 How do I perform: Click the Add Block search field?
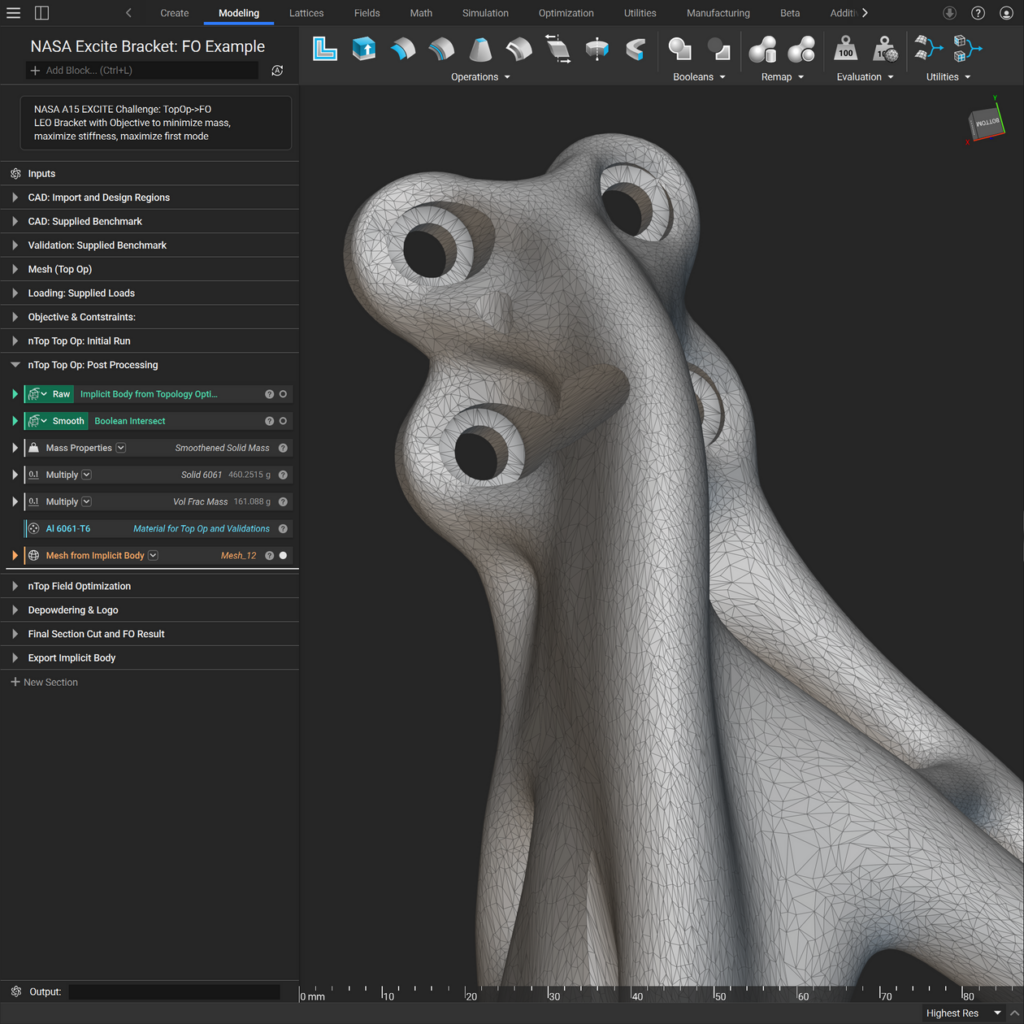coord(142,71)
